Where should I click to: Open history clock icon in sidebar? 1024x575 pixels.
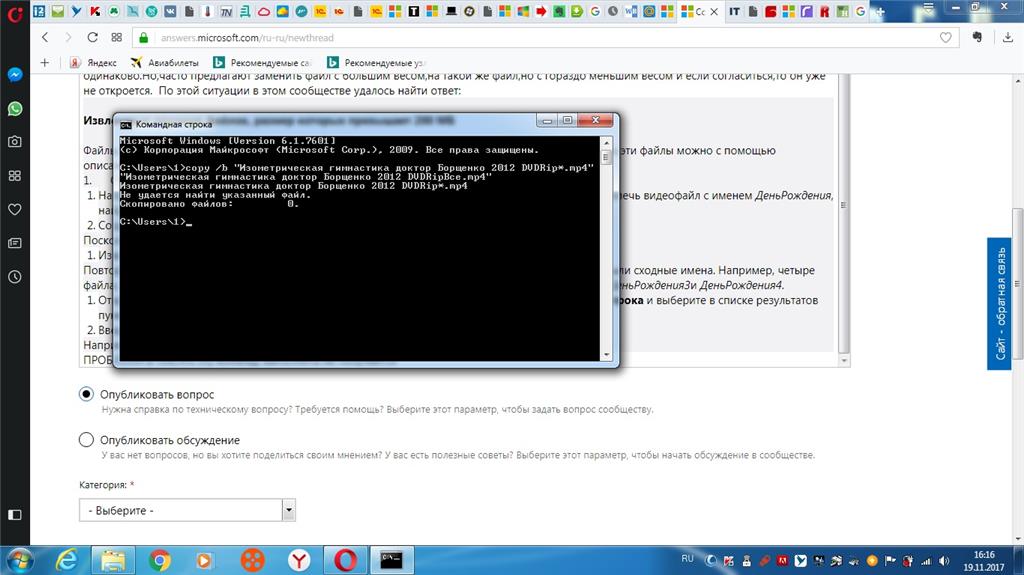click(x=14, y=277)
